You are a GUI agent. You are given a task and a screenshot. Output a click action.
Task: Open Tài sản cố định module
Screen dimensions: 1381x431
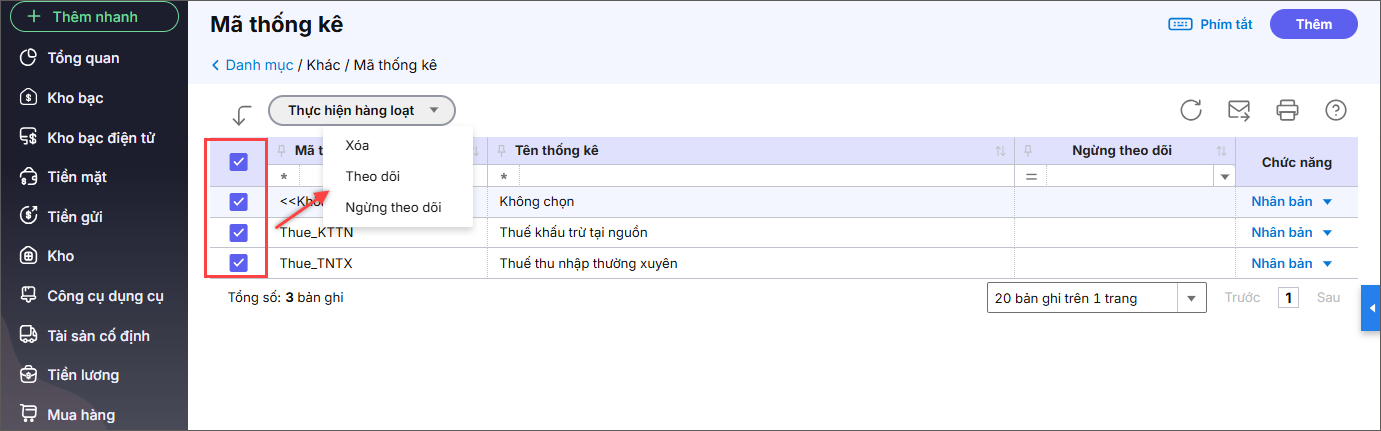tap(98, 336)
